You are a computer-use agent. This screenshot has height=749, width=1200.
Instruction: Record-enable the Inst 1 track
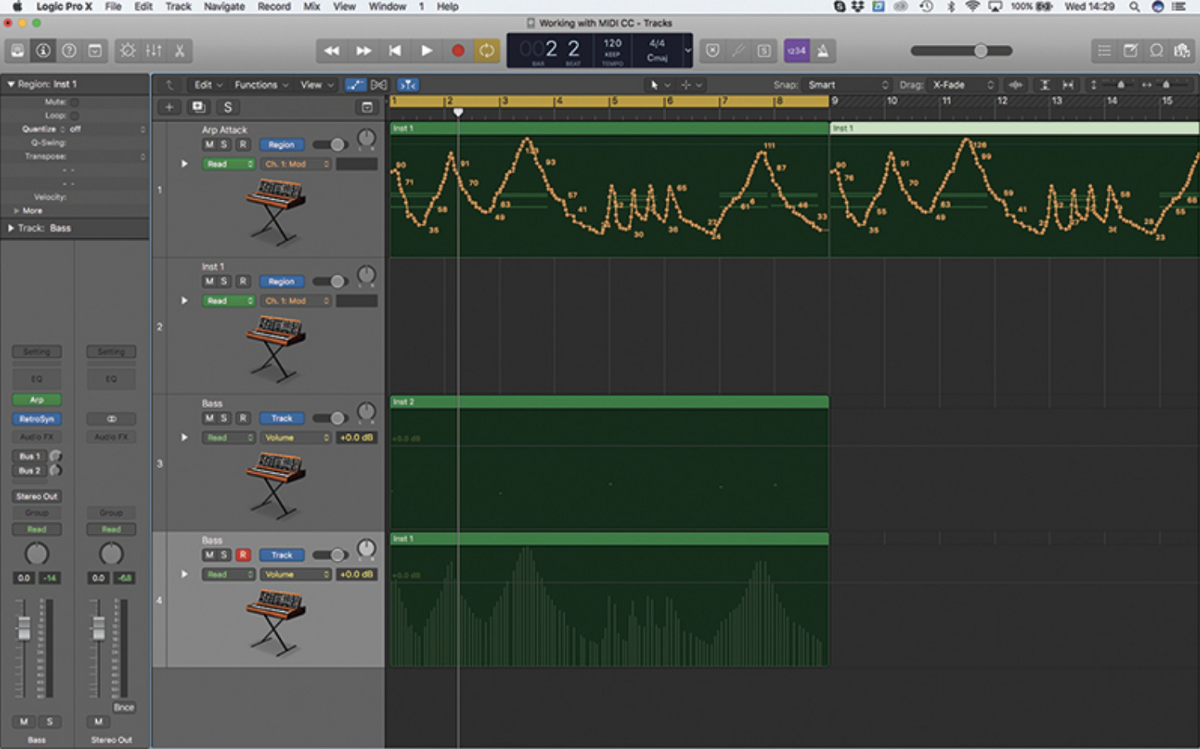242,281
